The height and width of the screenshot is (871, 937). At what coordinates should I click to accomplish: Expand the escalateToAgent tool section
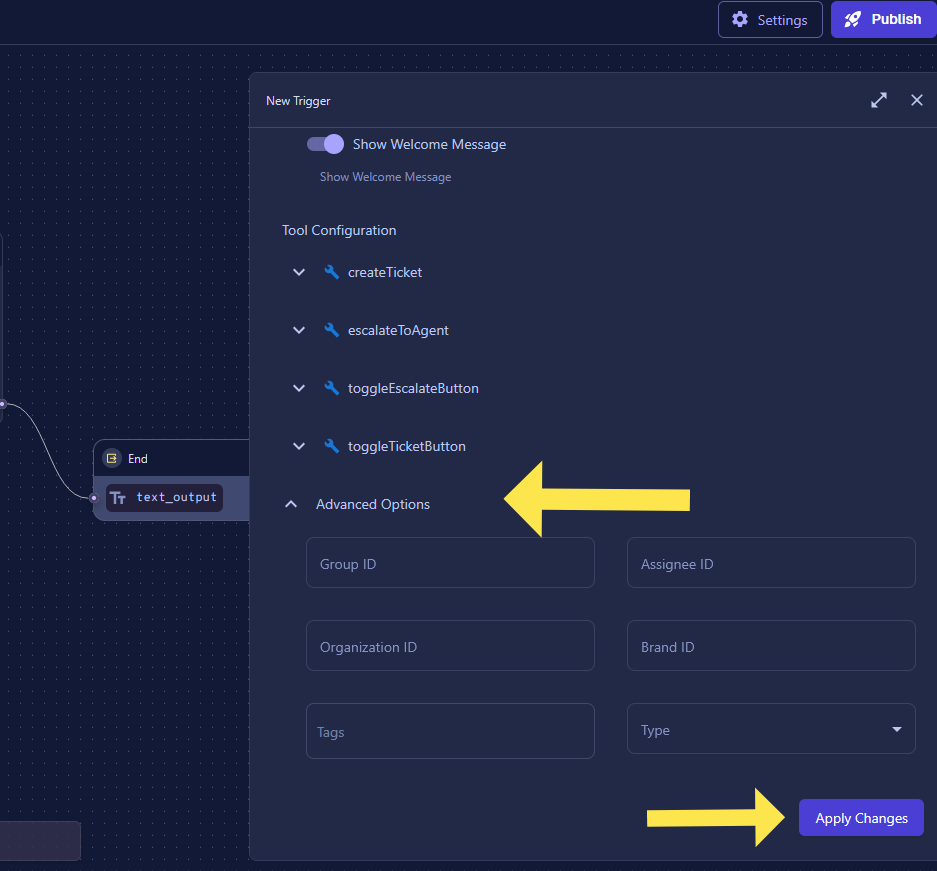coord(299,330)
